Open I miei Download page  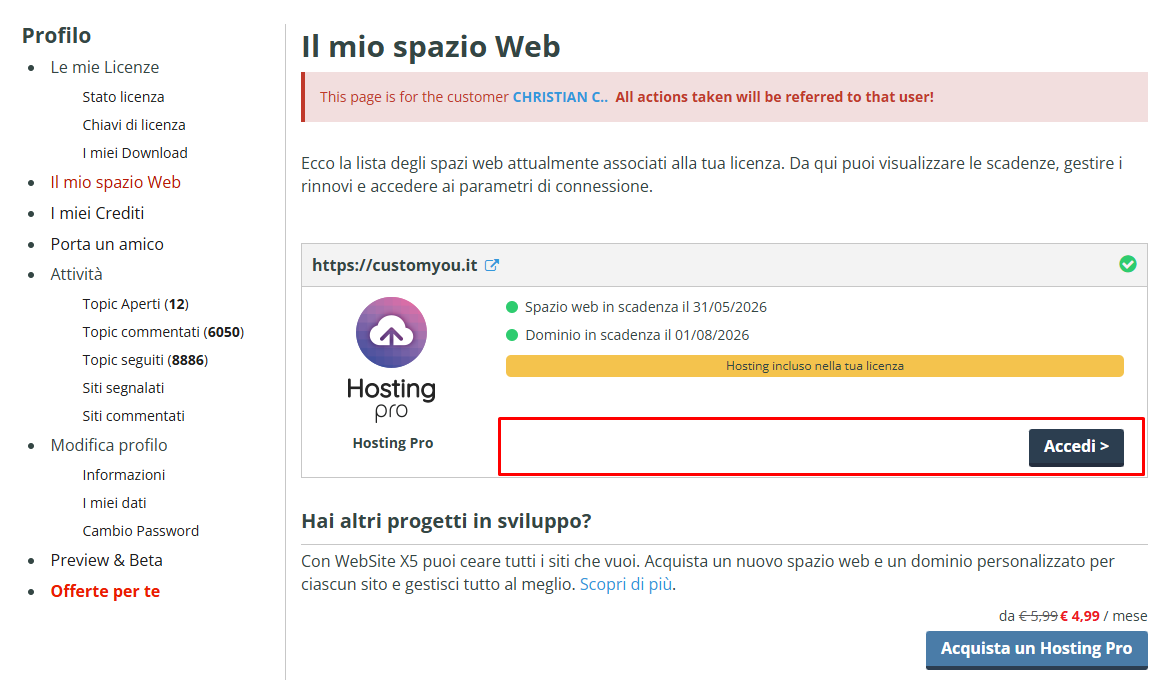135,153
